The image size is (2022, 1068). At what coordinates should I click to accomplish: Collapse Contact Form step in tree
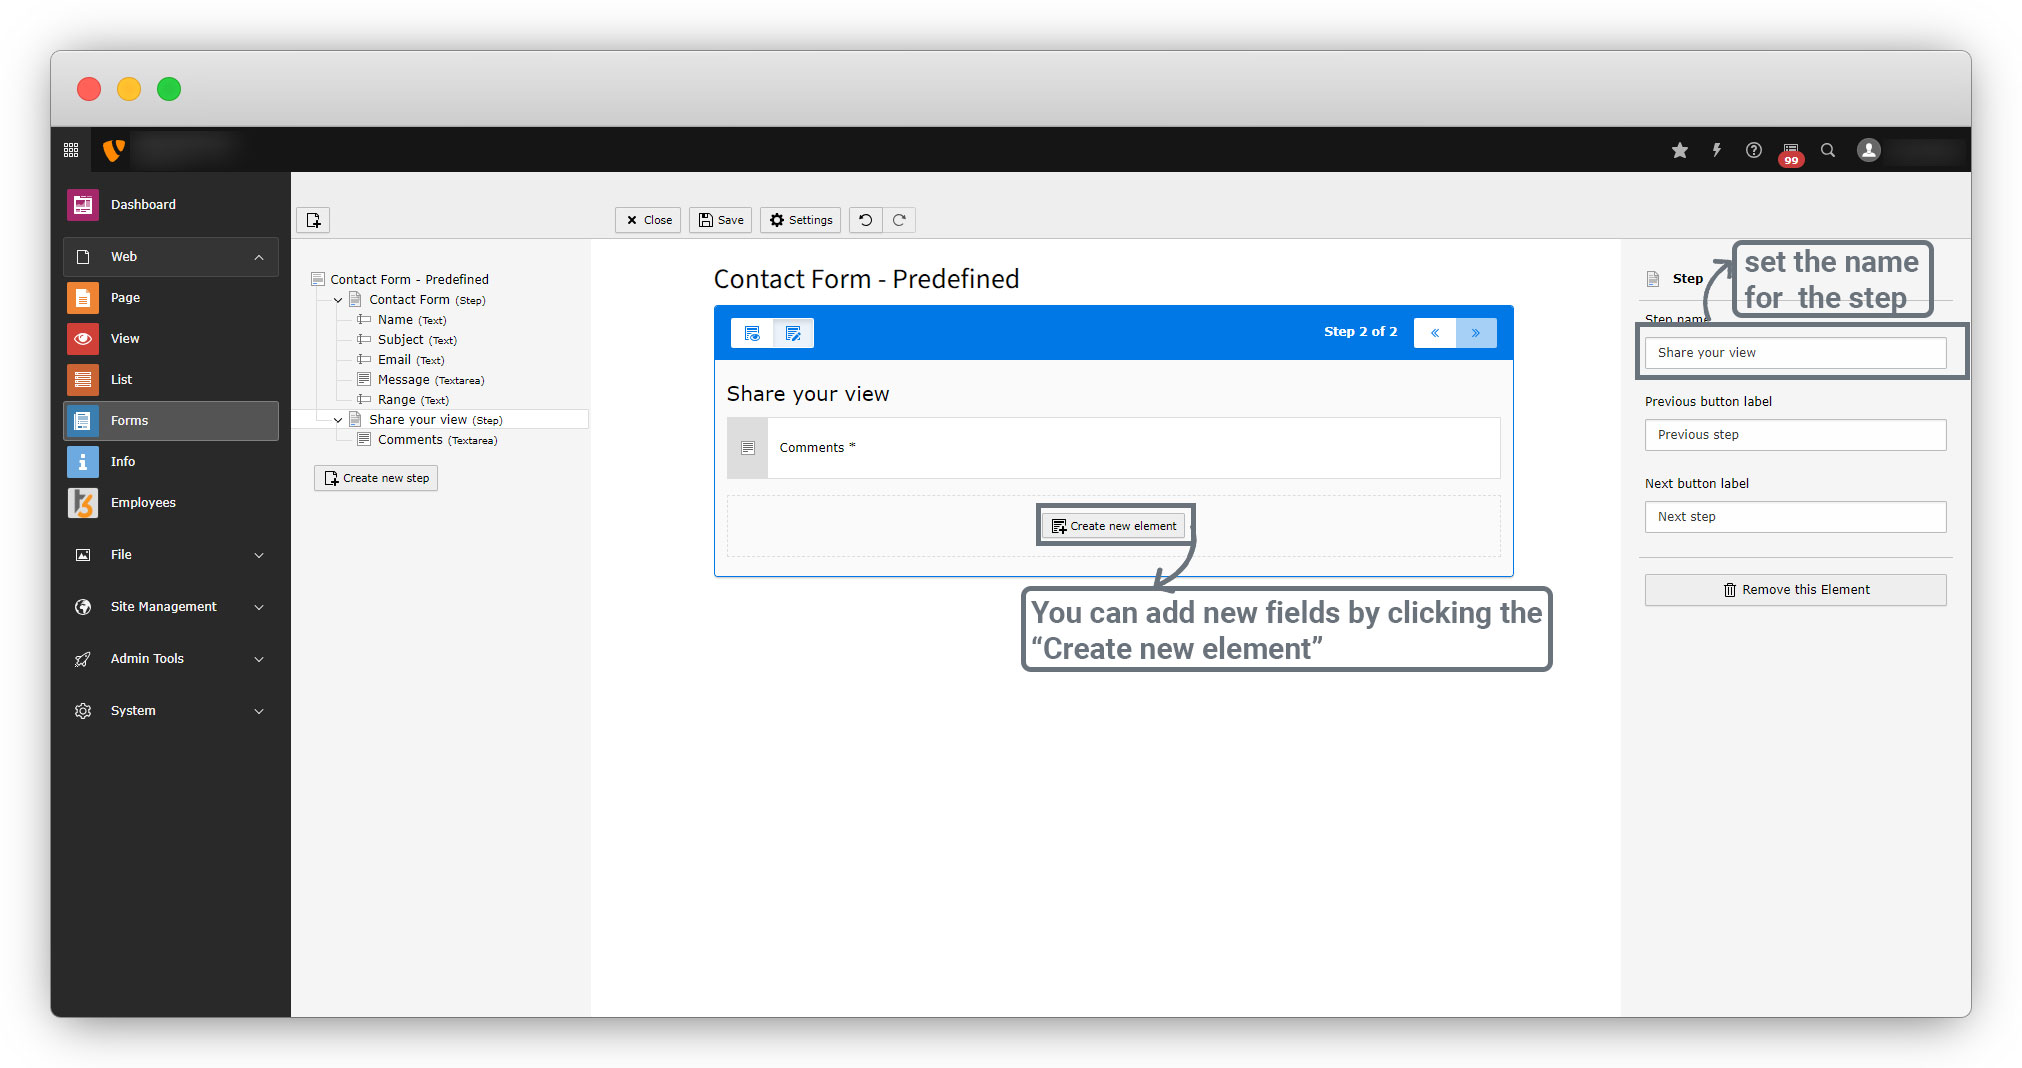coord(338,300)
